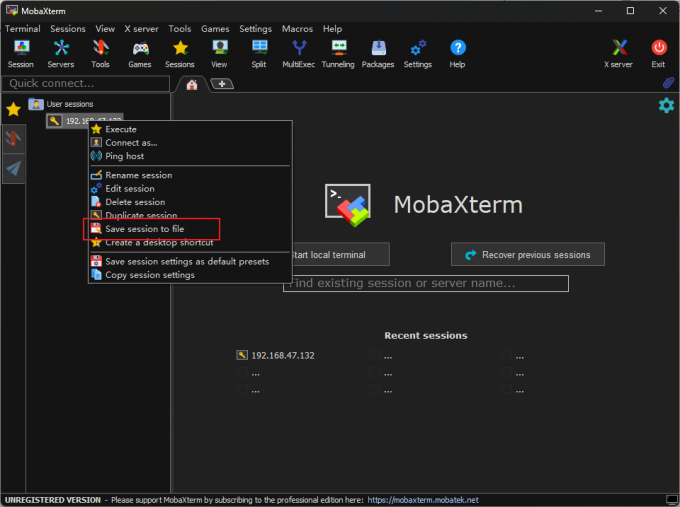Open the Games menu in menu bar
The height and width of the screenshot is (507, 680).
tap(215, 29)
